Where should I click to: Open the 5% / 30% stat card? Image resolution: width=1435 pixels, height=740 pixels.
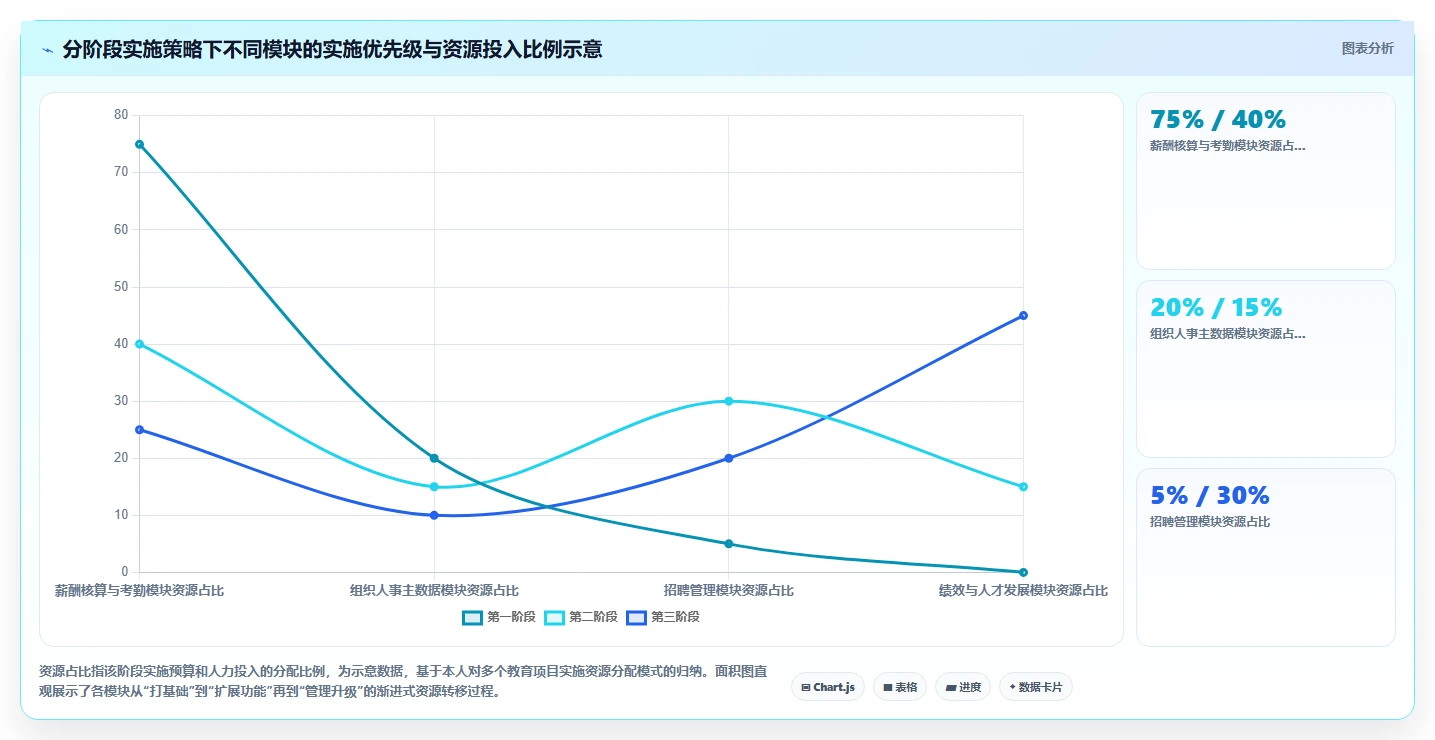(x=1266, y=557)
